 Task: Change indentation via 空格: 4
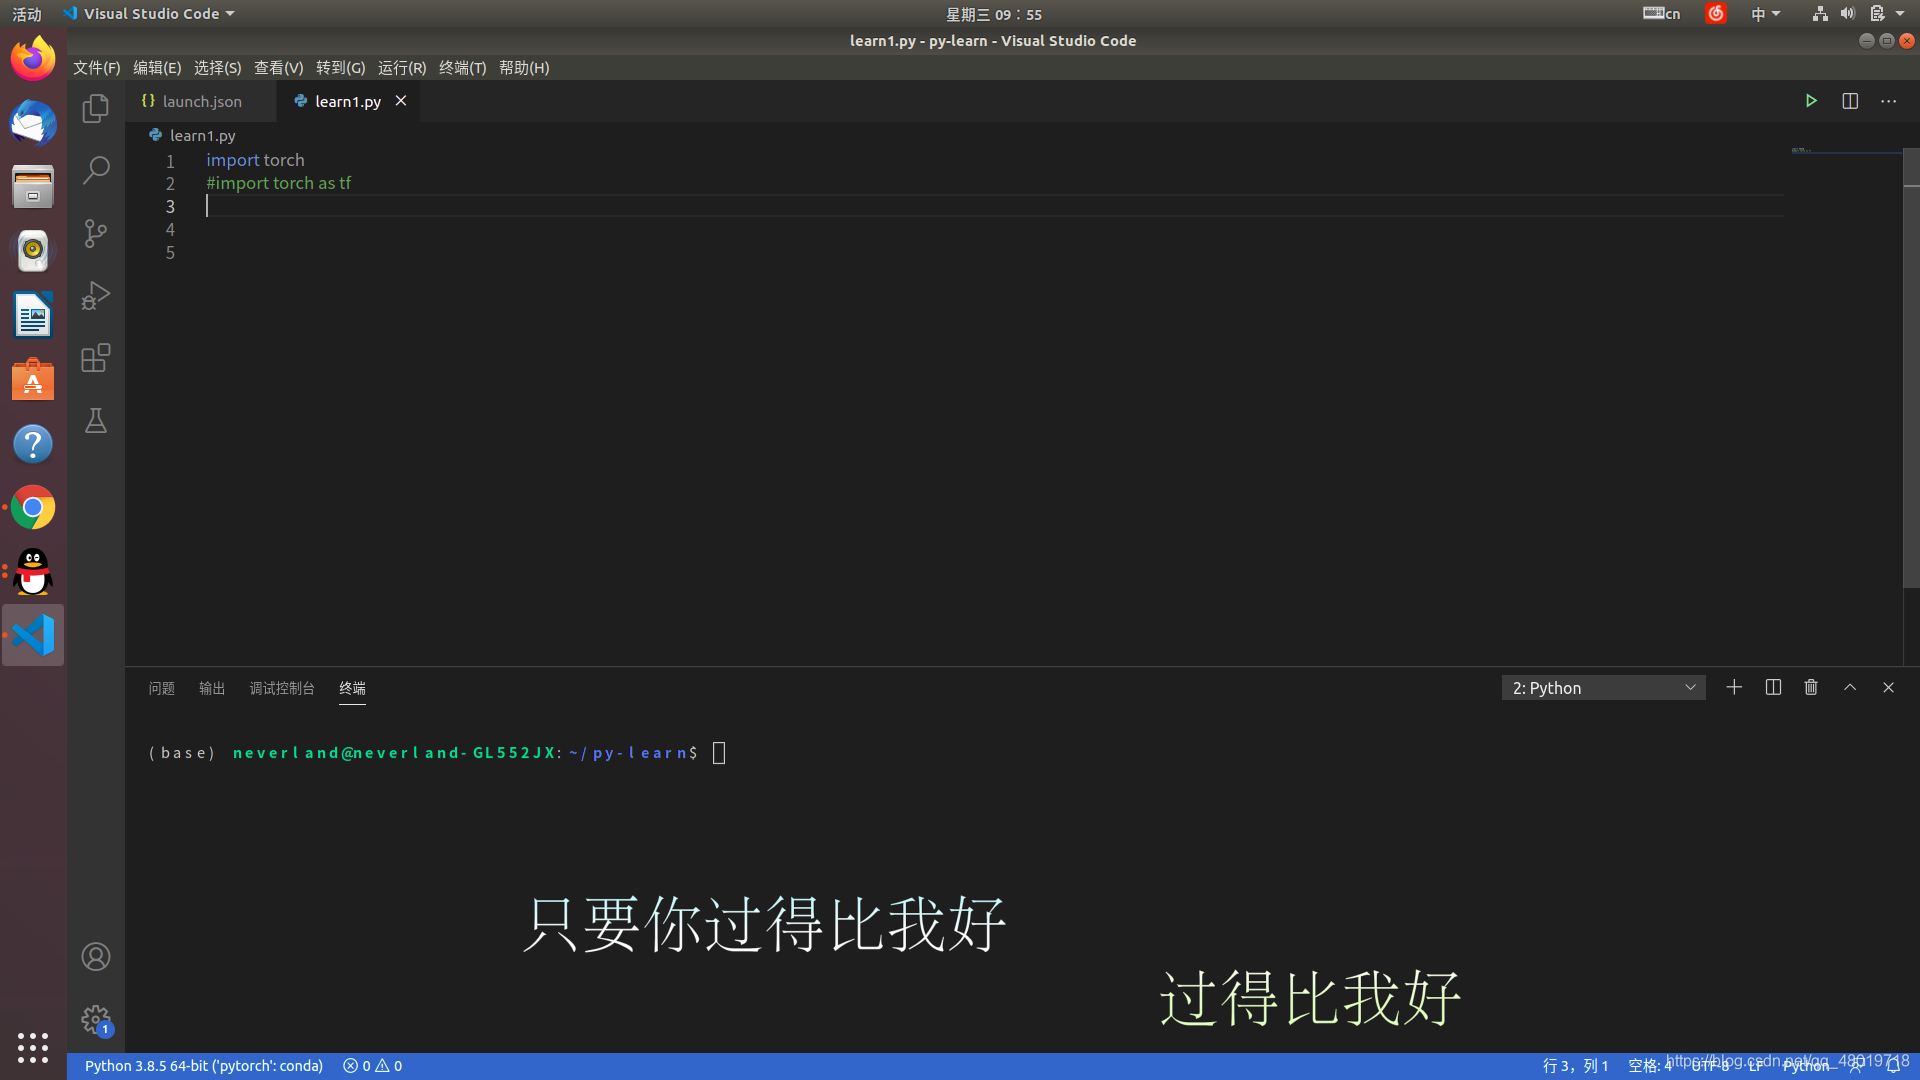coord(1650,1066)
